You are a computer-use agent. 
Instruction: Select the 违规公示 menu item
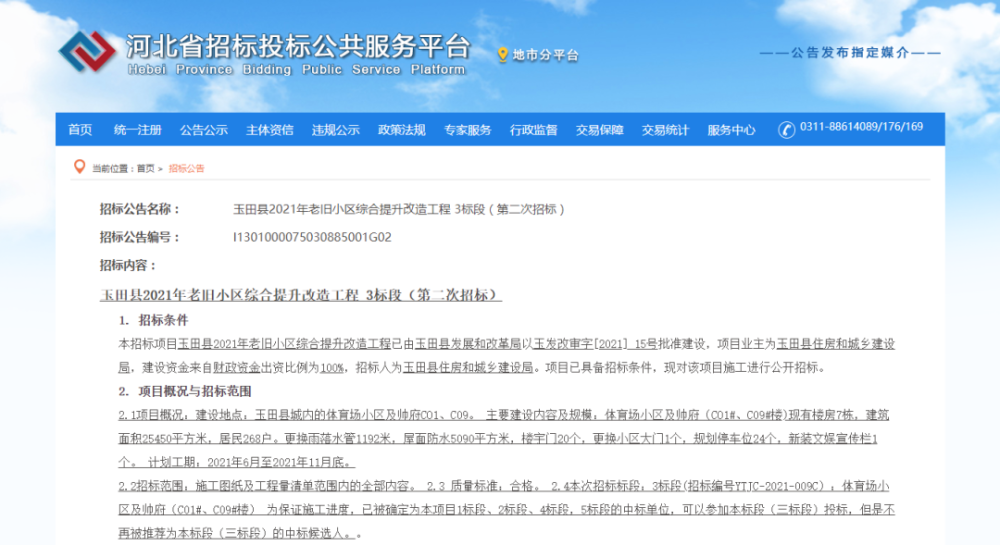click(335, 130)
